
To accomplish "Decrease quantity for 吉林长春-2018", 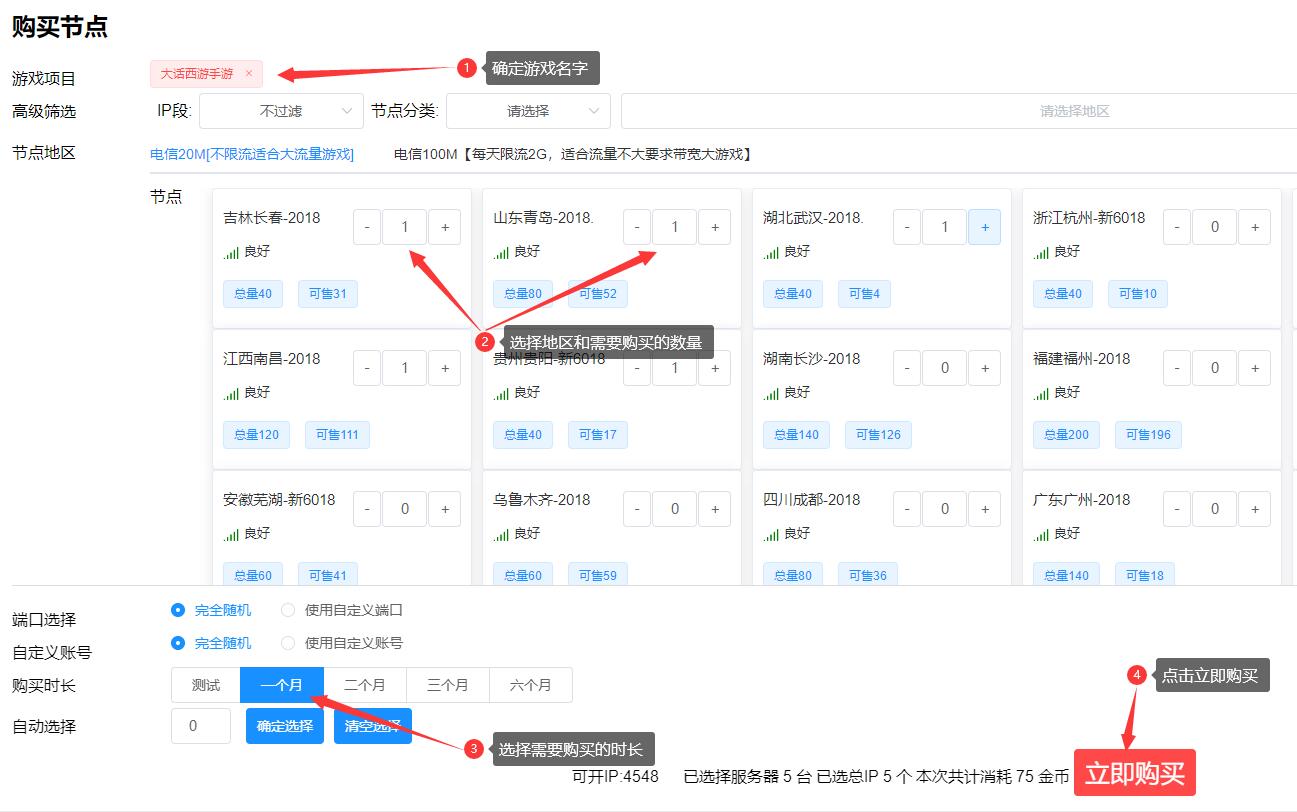I will [367, 227].
